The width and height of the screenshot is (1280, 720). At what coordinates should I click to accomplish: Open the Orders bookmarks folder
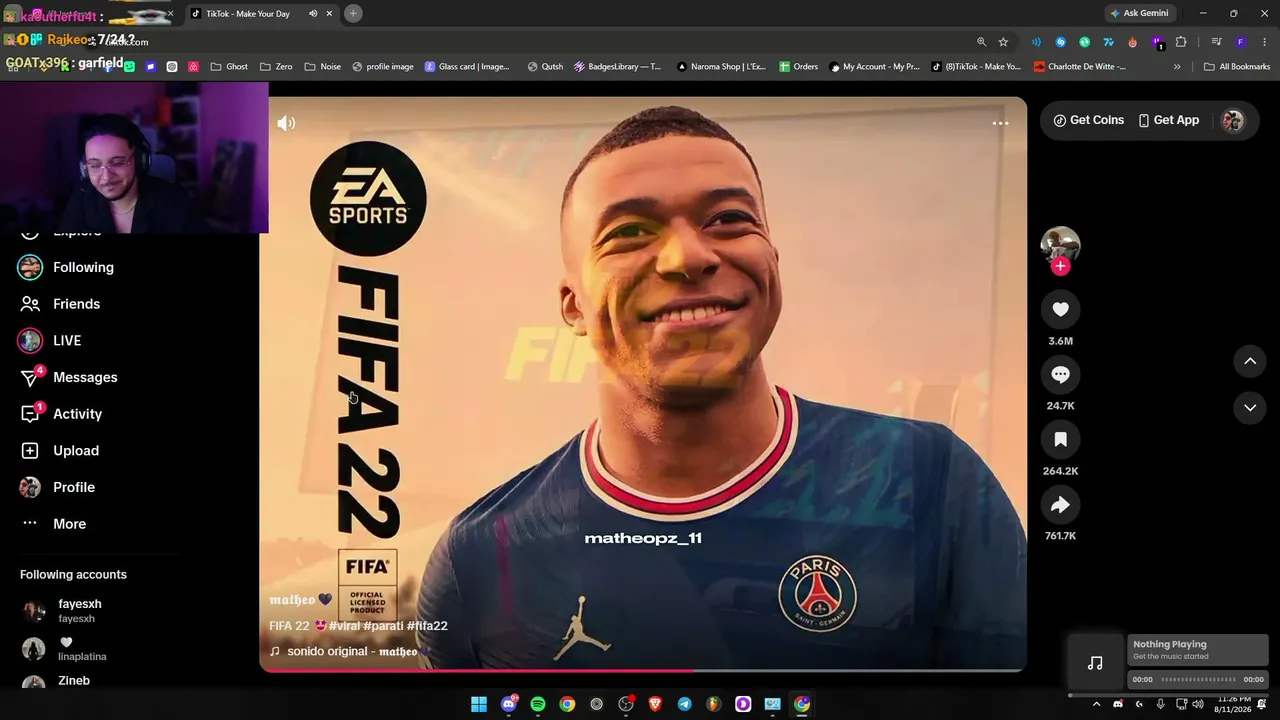[x=798, y=67]
